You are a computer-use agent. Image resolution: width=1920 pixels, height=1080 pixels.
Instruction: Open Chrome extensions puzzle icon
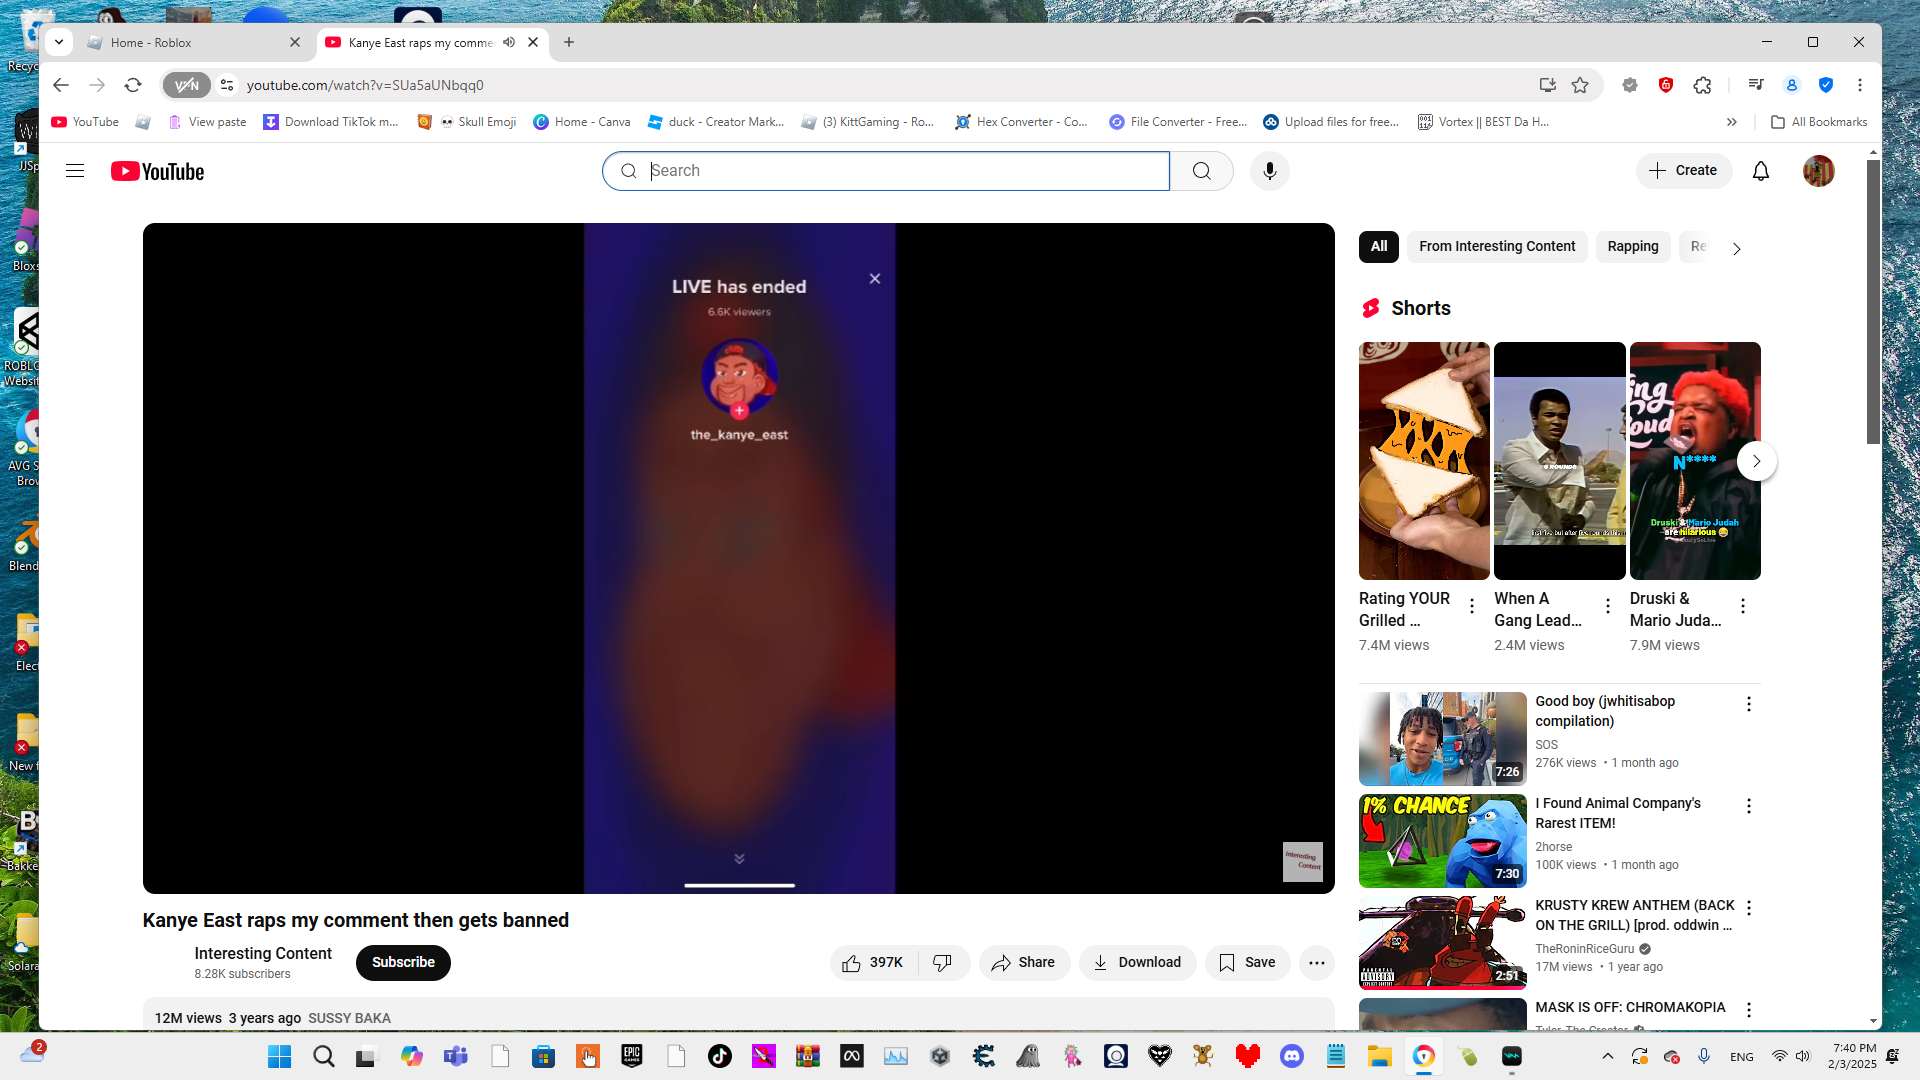tap(1703, 85)
